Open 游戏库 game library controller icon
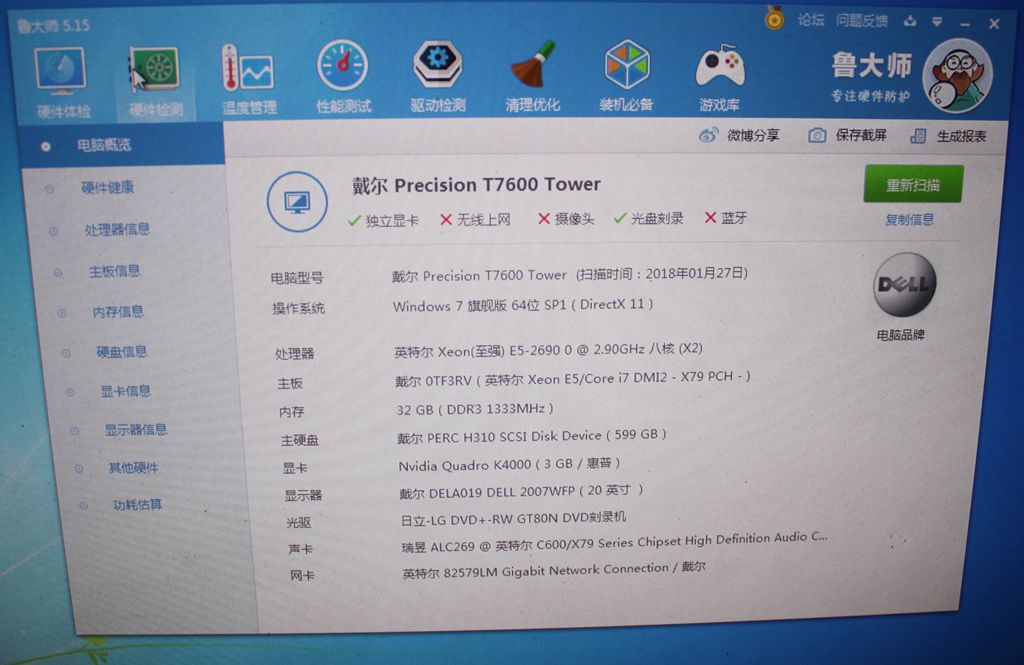 click(719, 77)
